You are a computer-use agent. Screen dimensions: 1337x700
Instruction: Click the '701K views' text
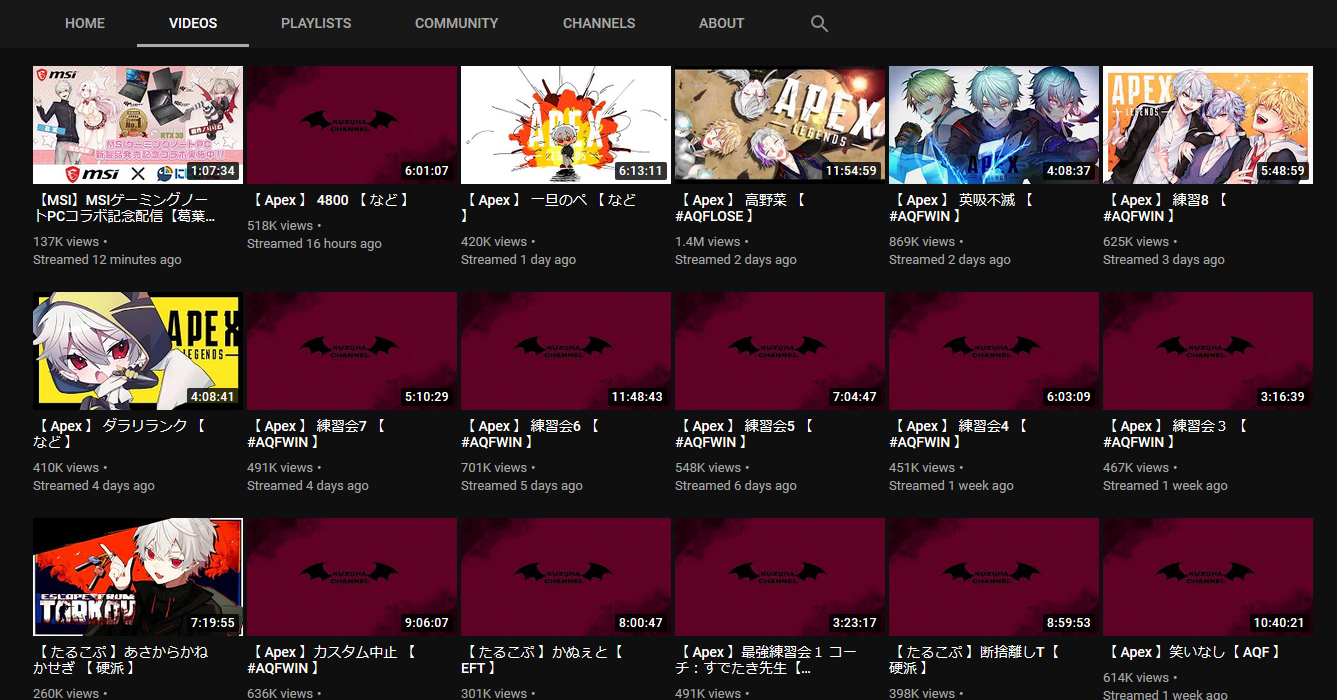coord(494,468)
